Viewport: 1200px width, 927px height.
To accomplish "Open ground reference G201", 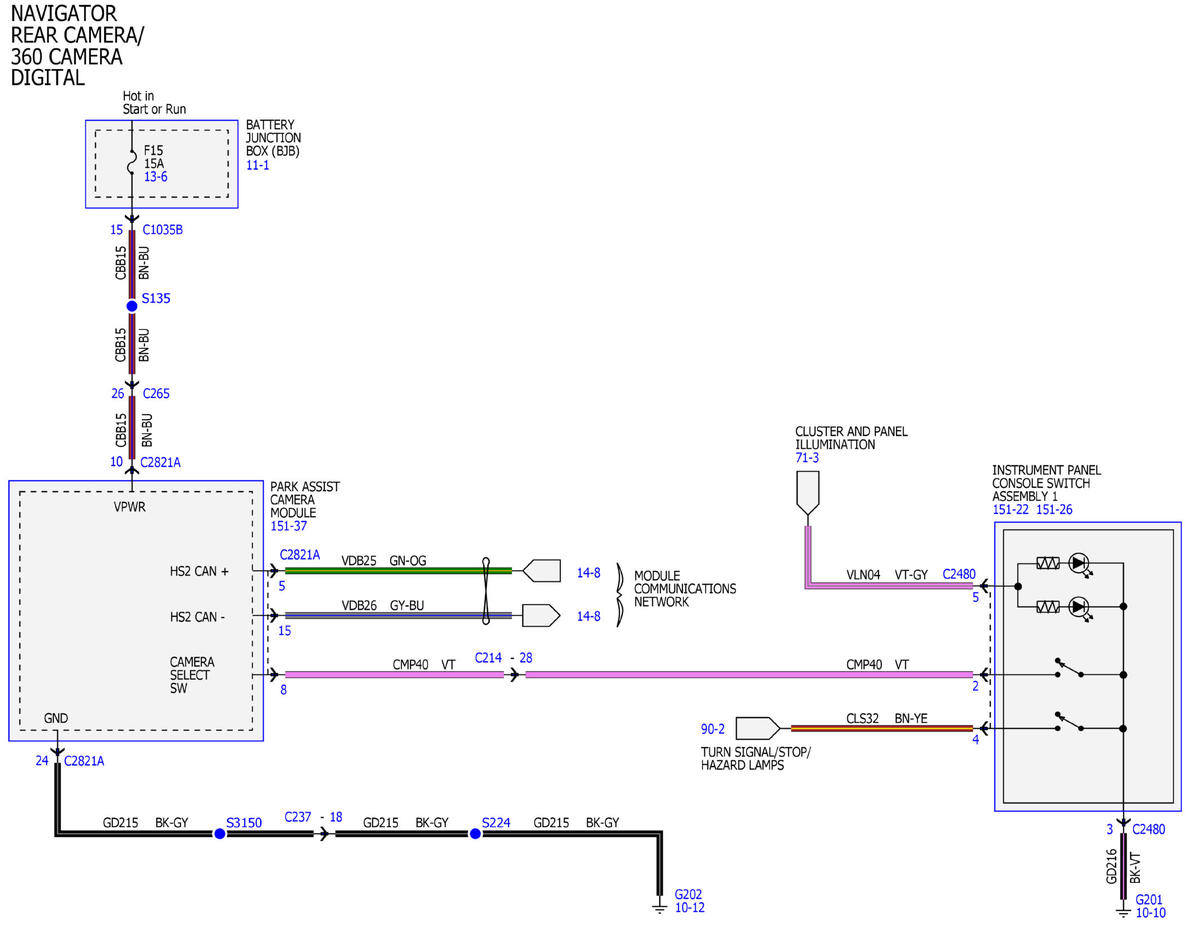I will [1151, 899].
